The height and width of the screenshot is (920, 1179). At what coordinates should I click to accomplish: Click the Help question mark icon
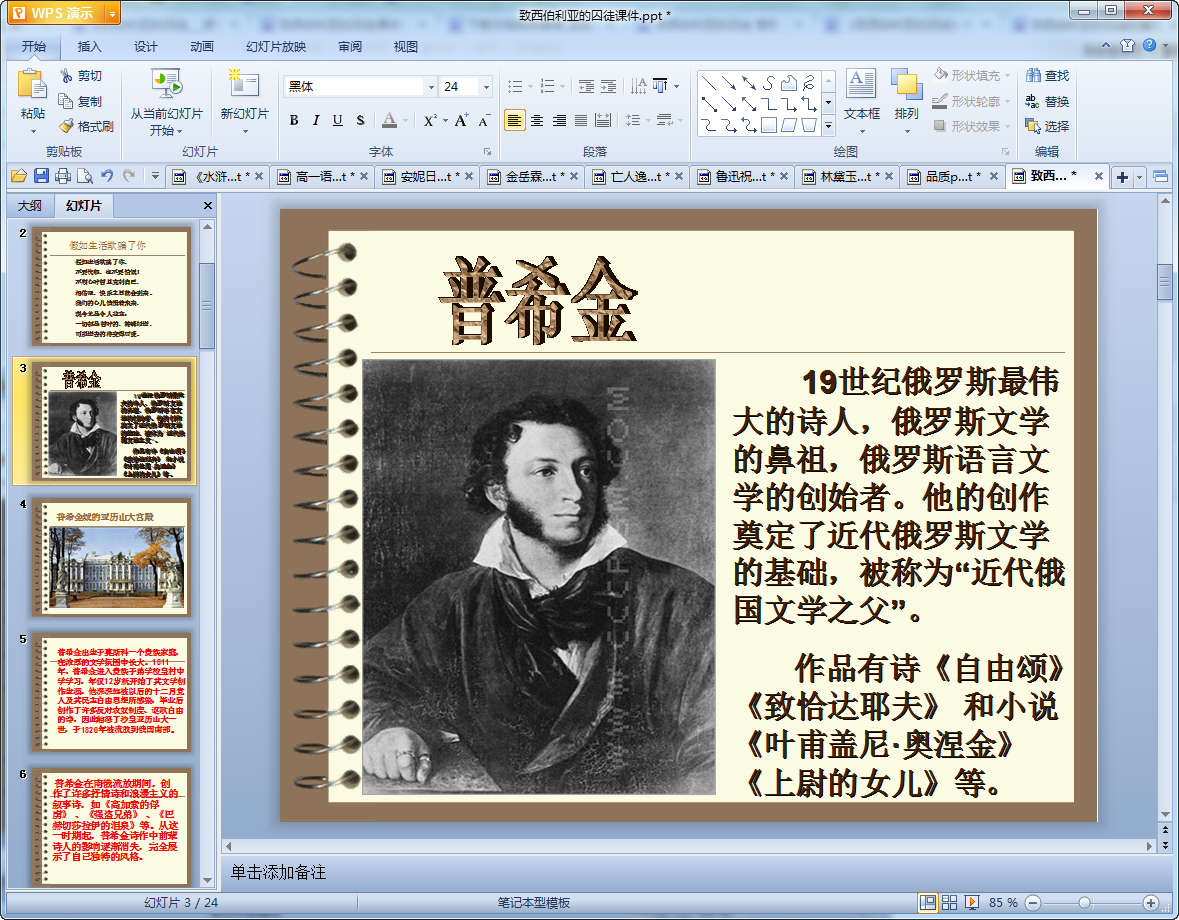tap(1150, 45)
